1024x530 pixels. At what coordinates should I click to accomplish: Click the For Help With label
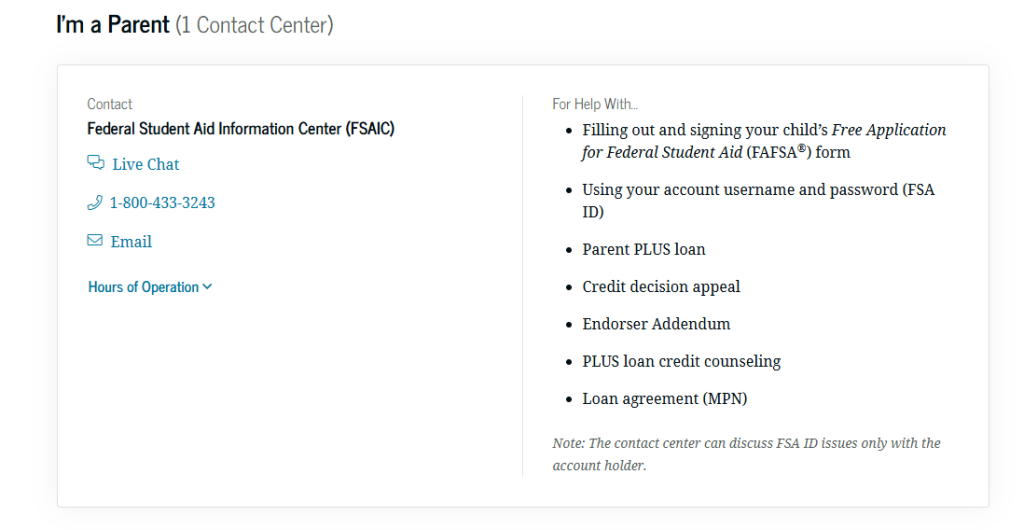(595, 104)
